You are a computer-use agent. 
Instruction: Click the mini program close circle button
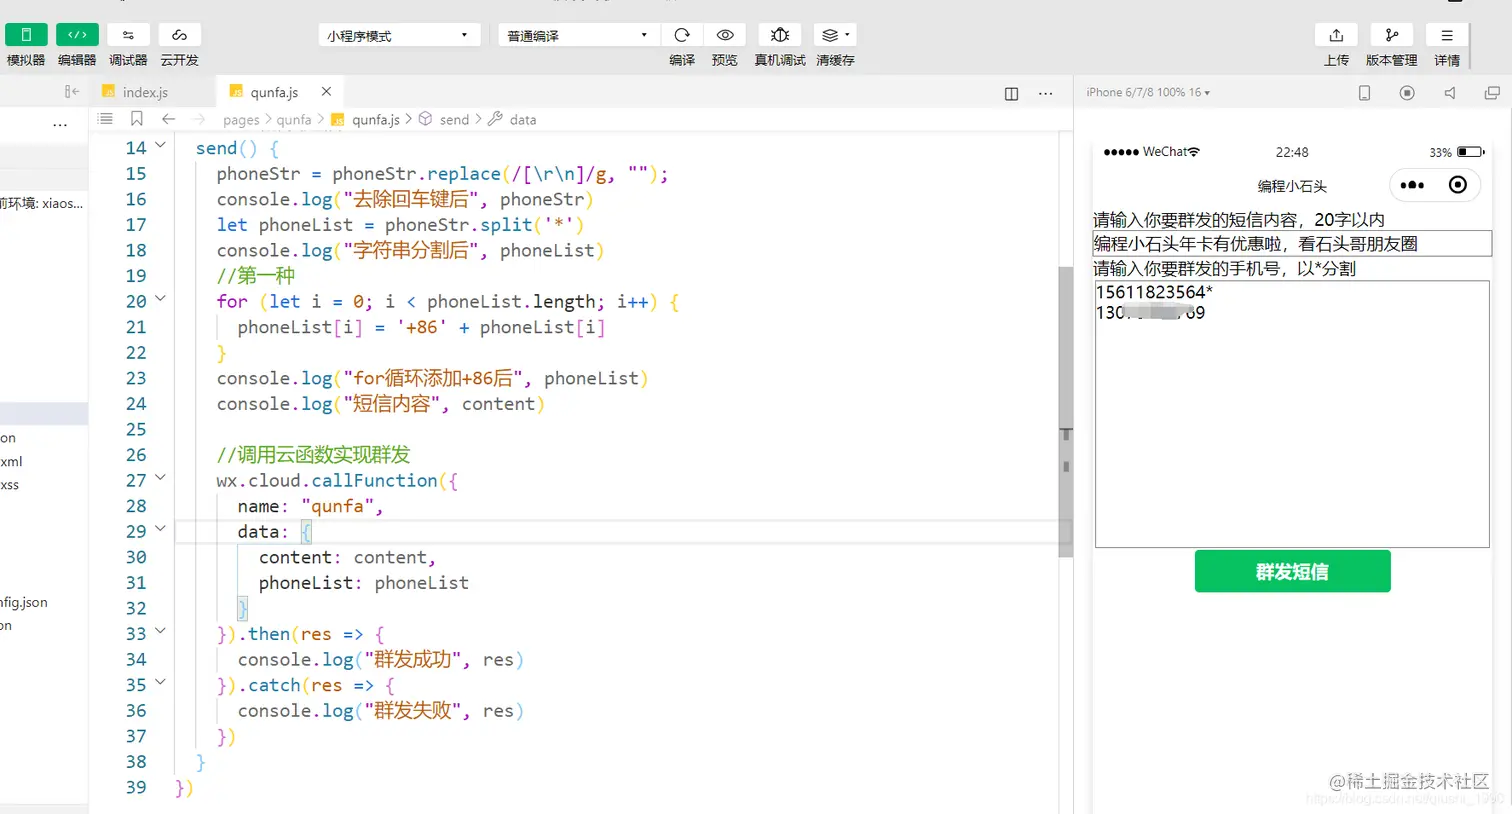[1458, 185]
